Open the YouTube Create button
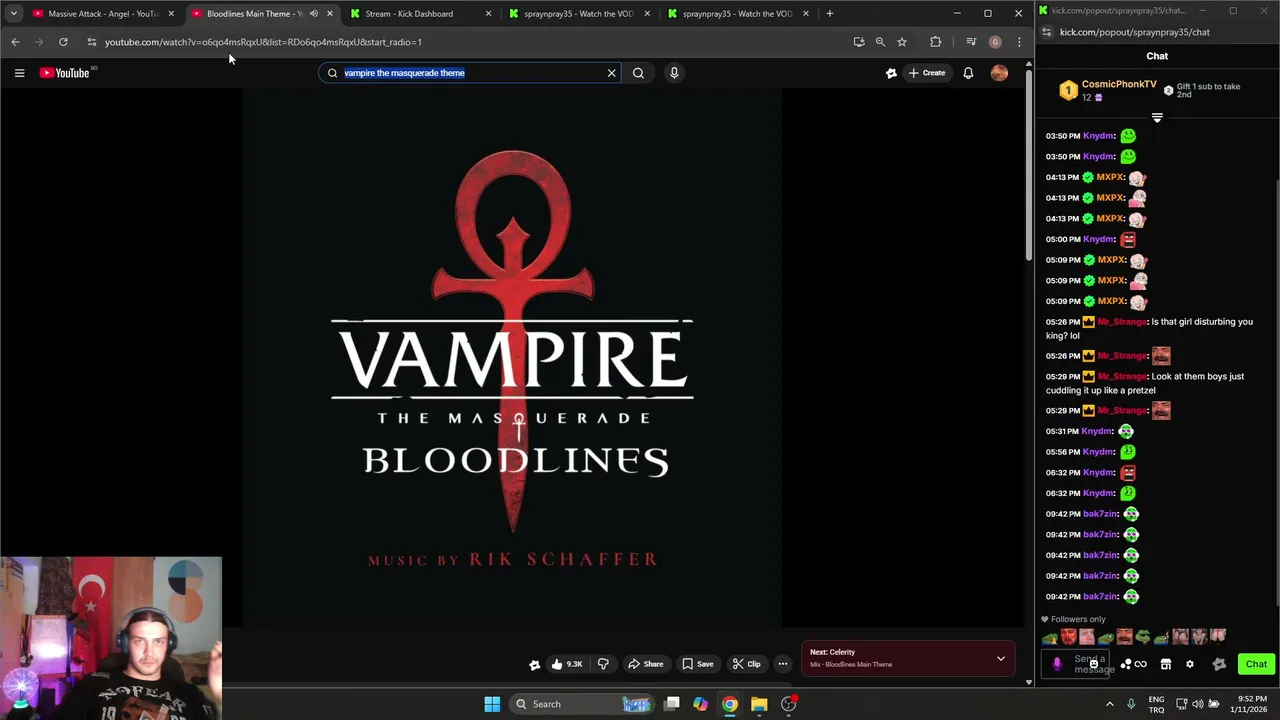 (x=927, y=73)
